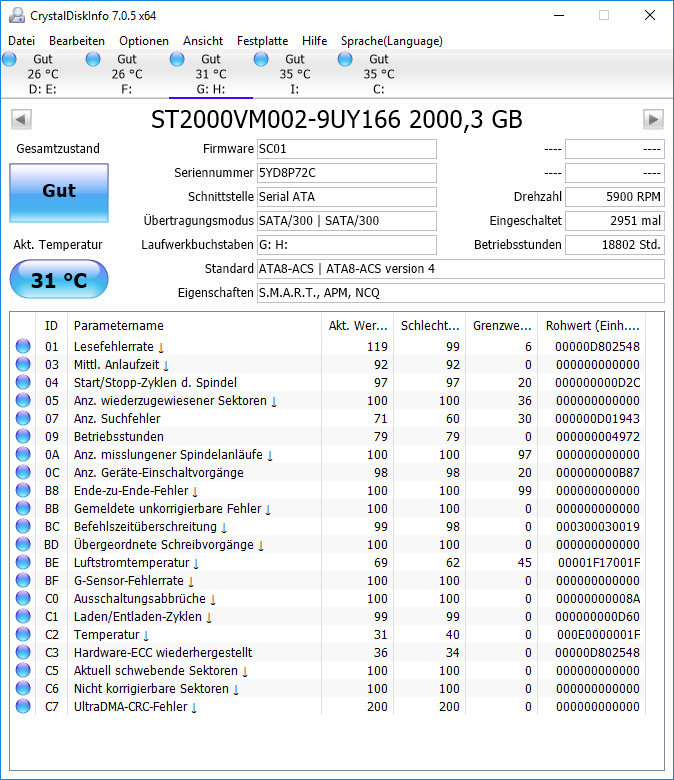
Task: Click the Grenzwert column header
Action: click(502, 325)
